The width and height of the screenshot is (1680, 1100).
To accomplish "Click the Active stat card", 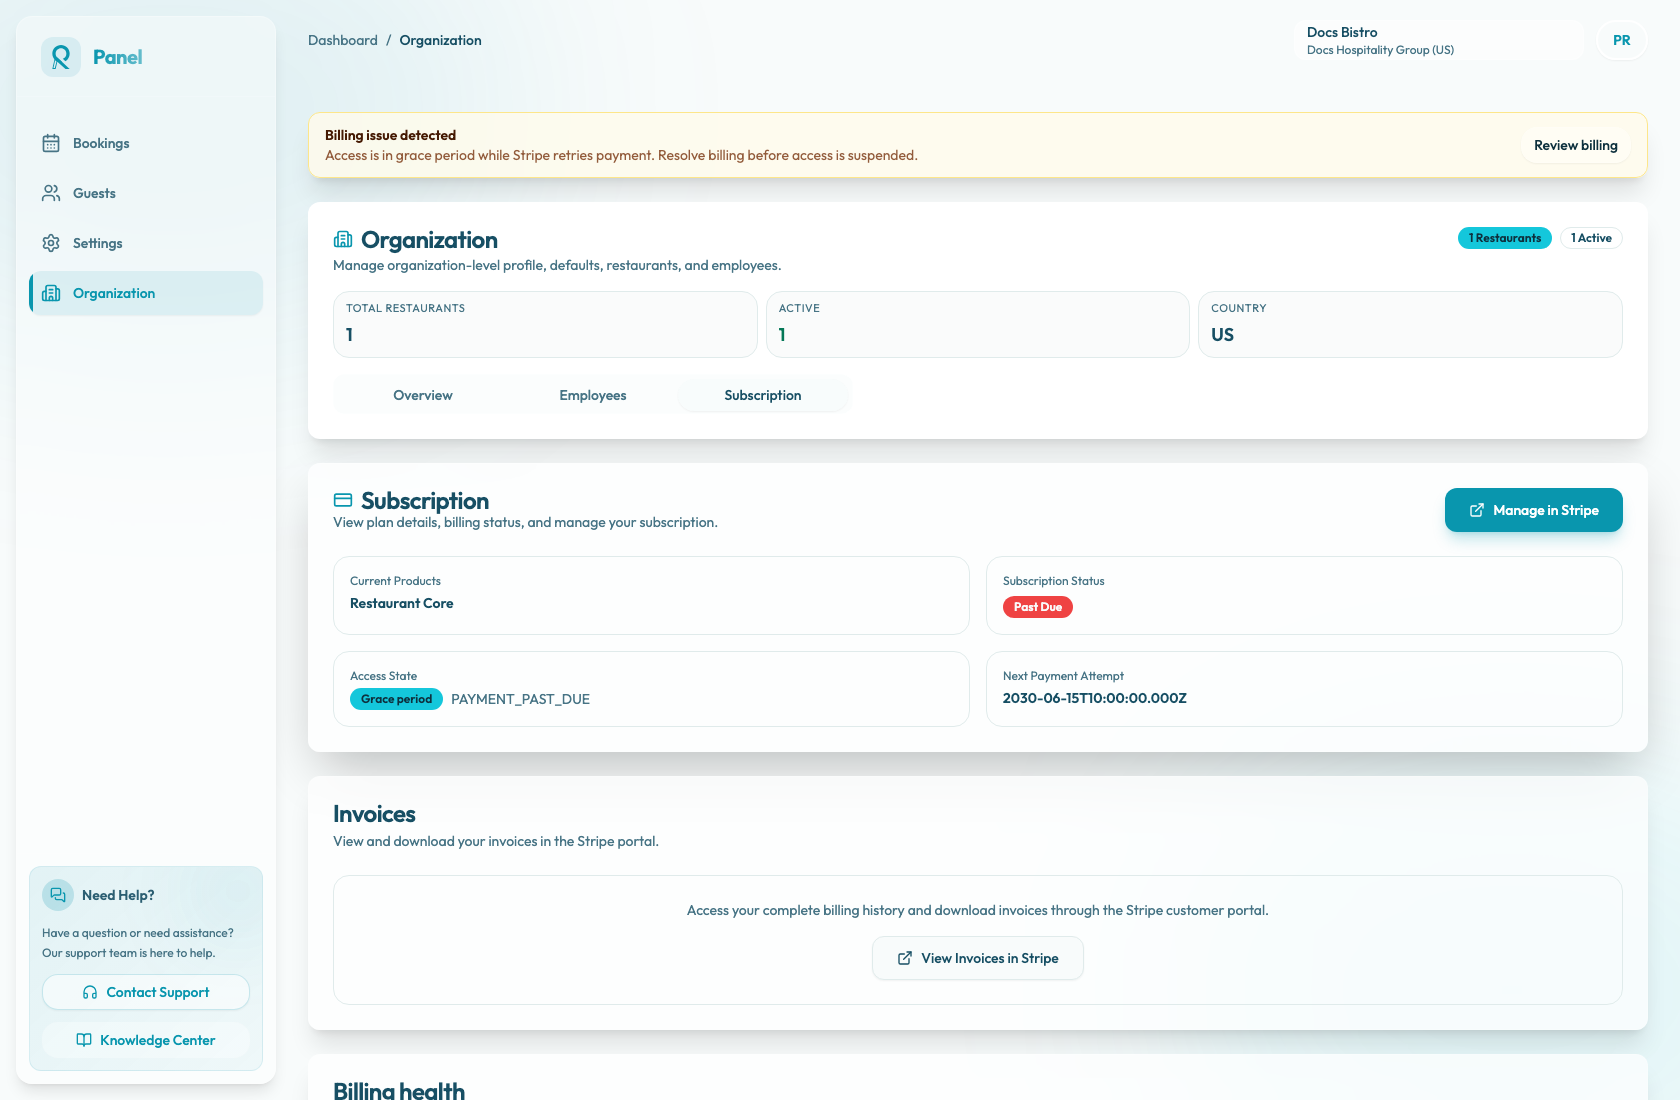I will [x=978, y=324].
